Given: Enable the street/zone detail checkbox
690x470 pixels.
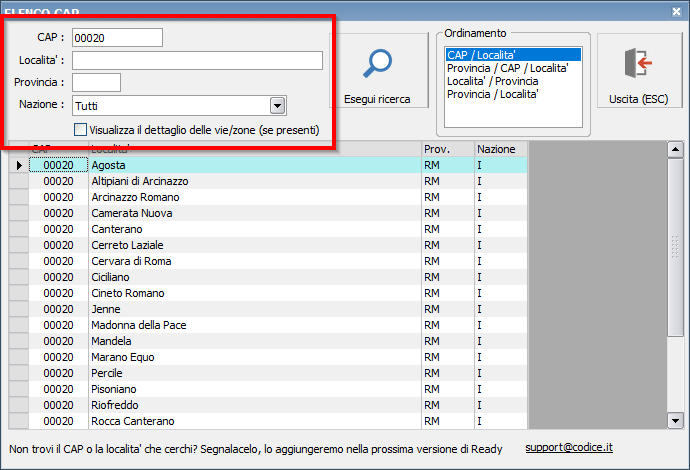Looking at the screenshot, I should [81, 130].
